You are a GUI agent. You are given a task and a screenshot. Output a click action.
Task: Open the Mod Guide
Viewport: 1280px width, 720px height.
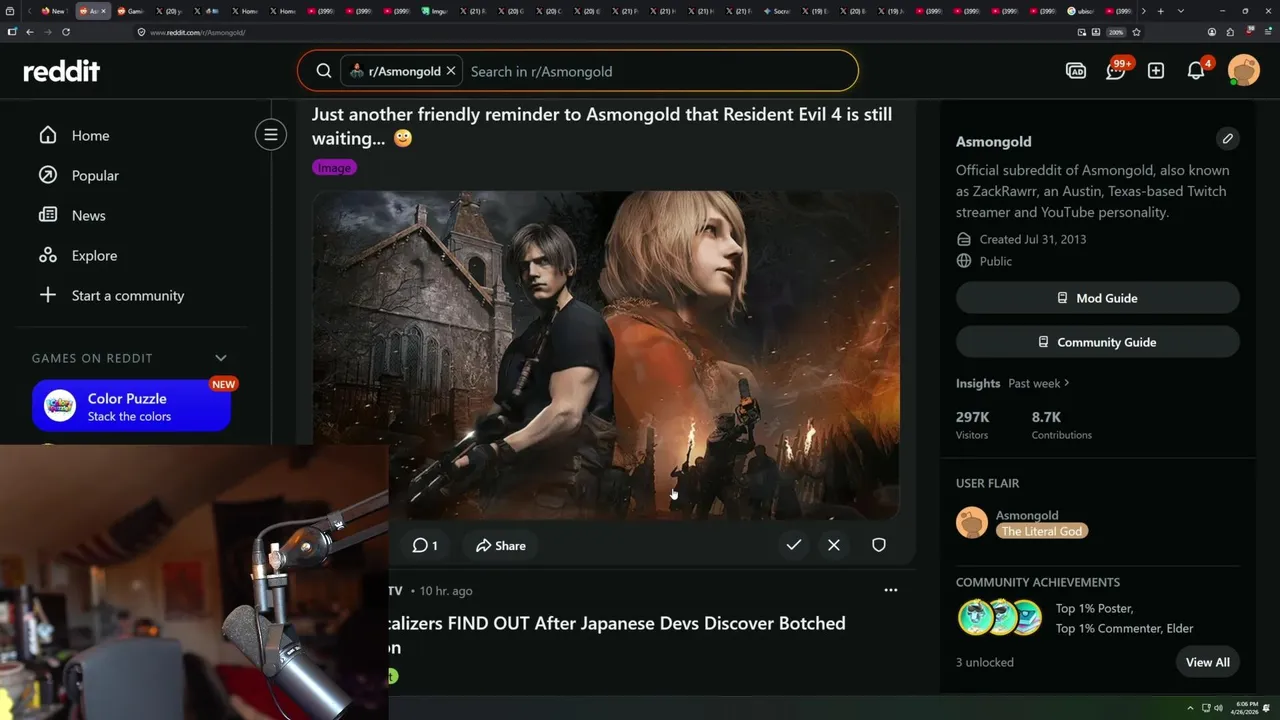pos(1098,298)
